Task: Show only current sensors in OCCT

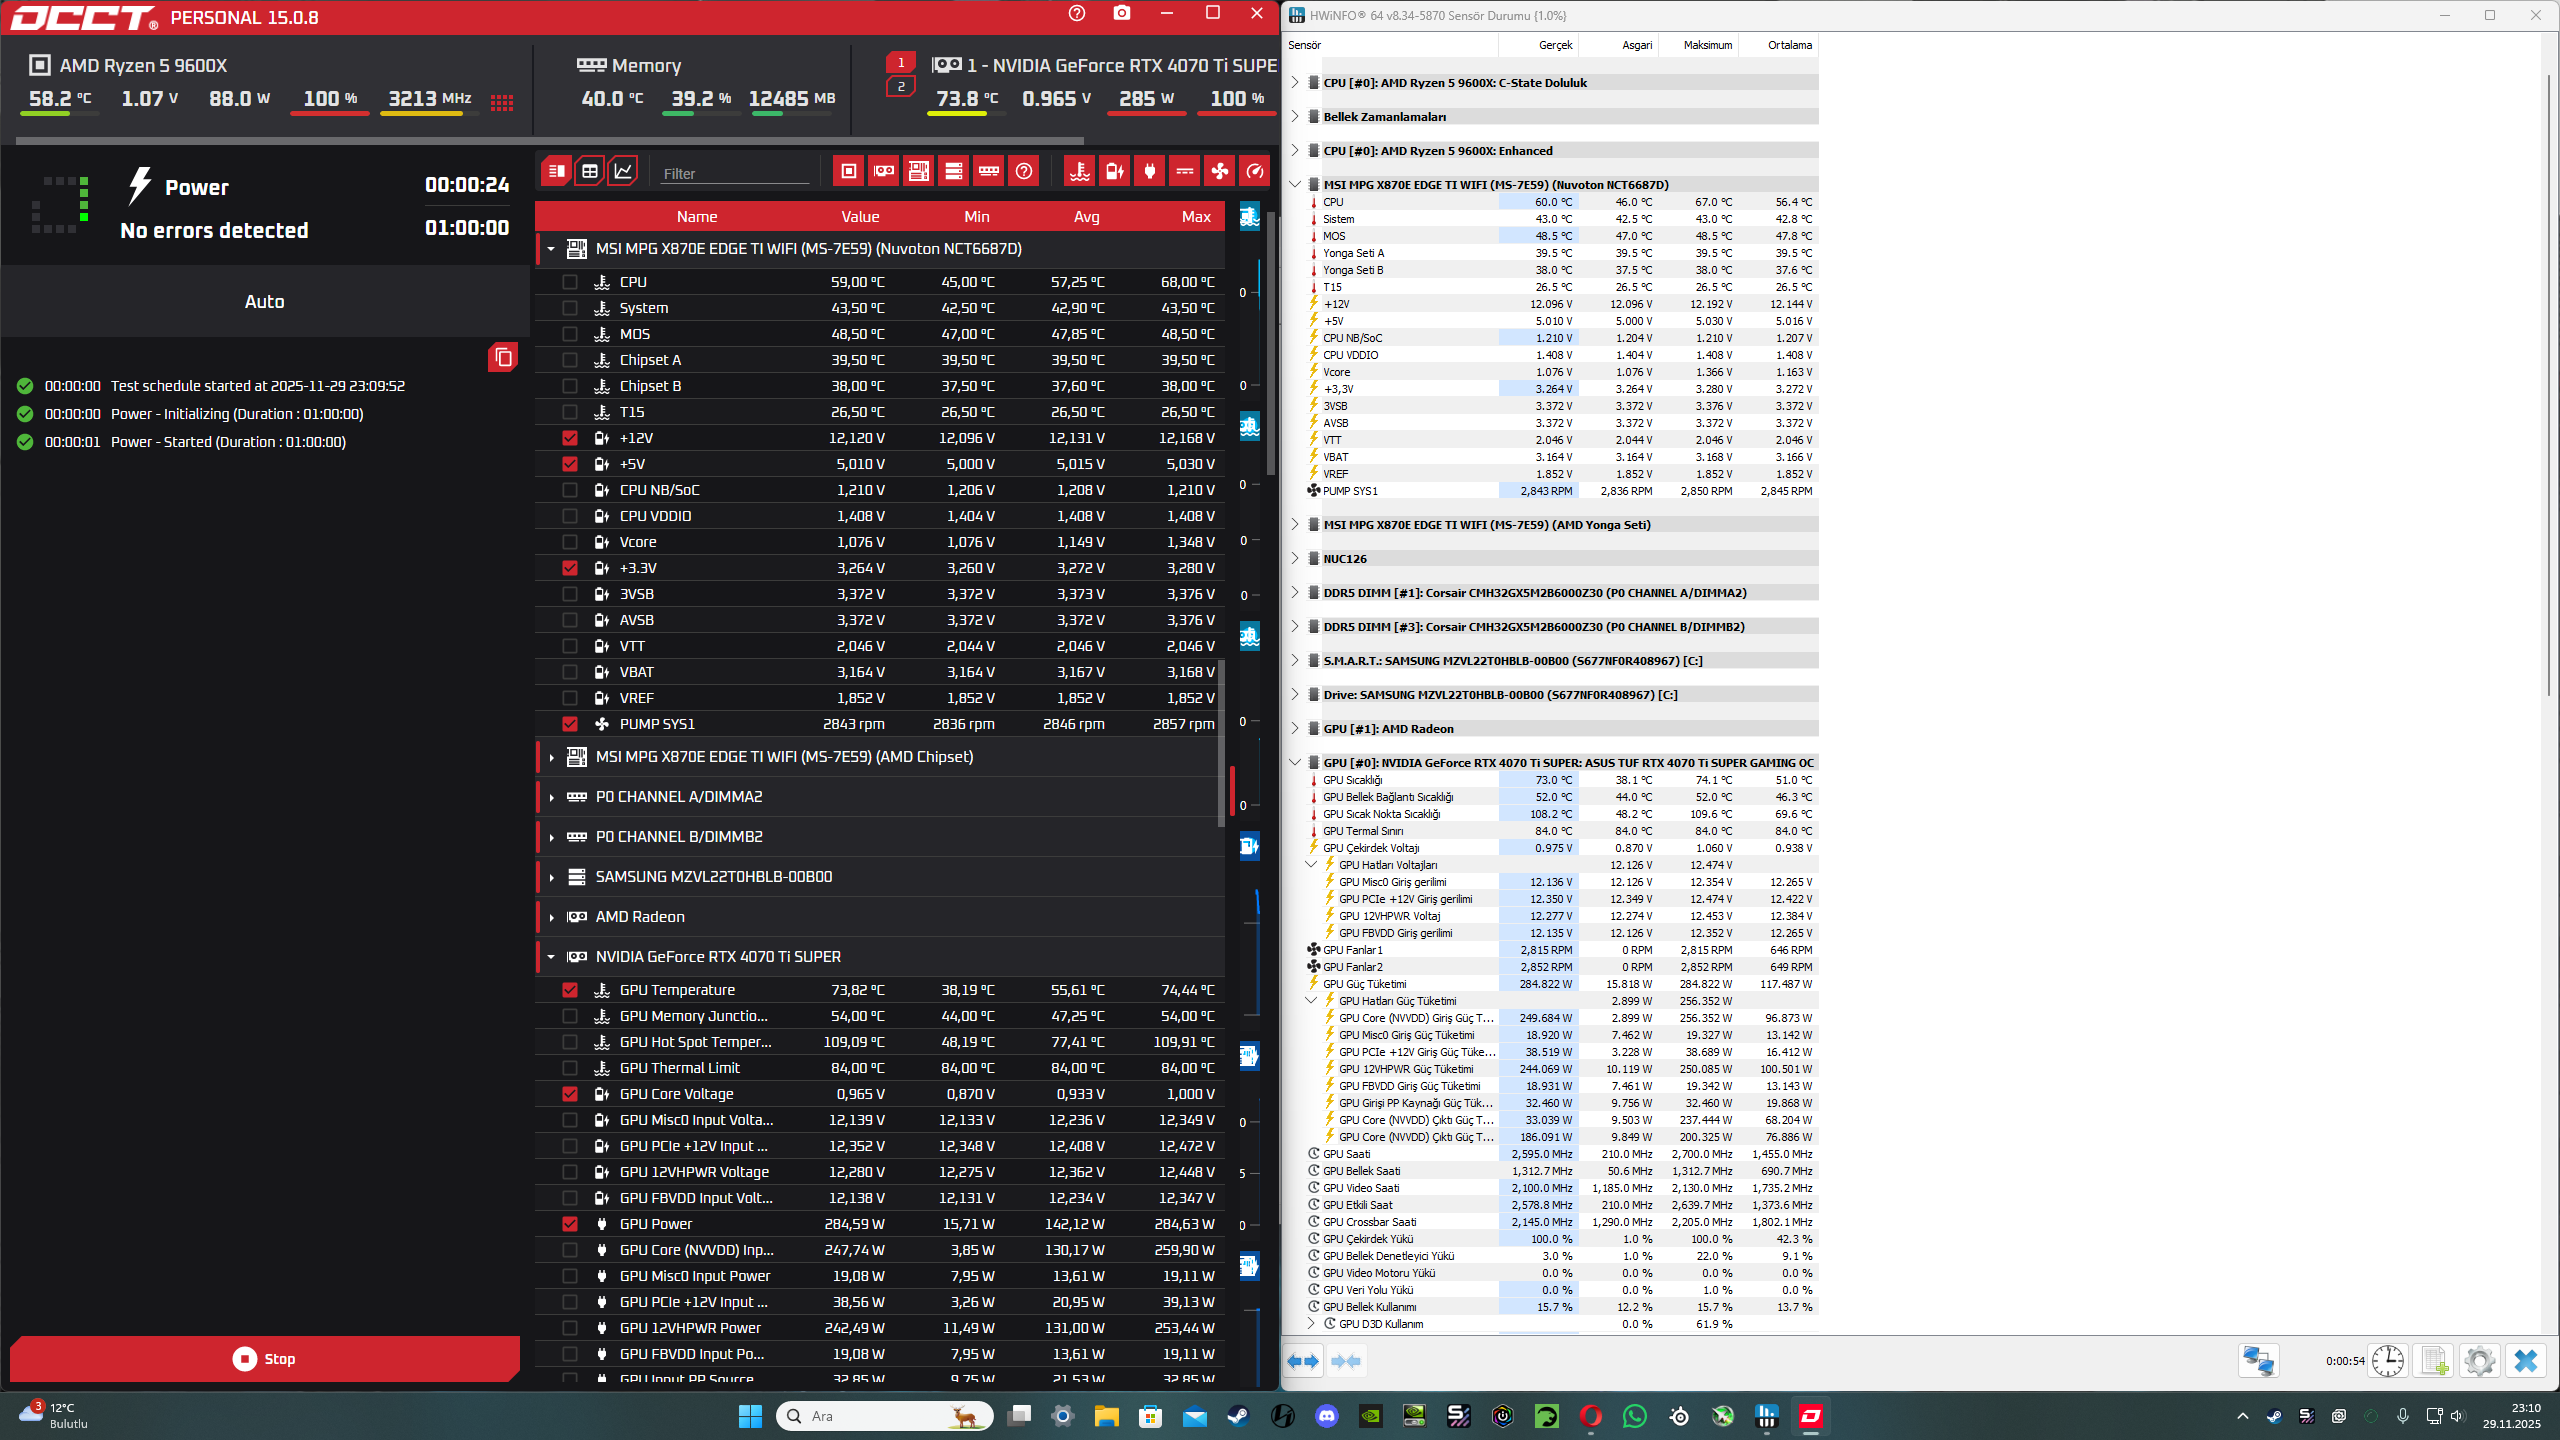Action: pyautogui.click(x=1185, y=171)
